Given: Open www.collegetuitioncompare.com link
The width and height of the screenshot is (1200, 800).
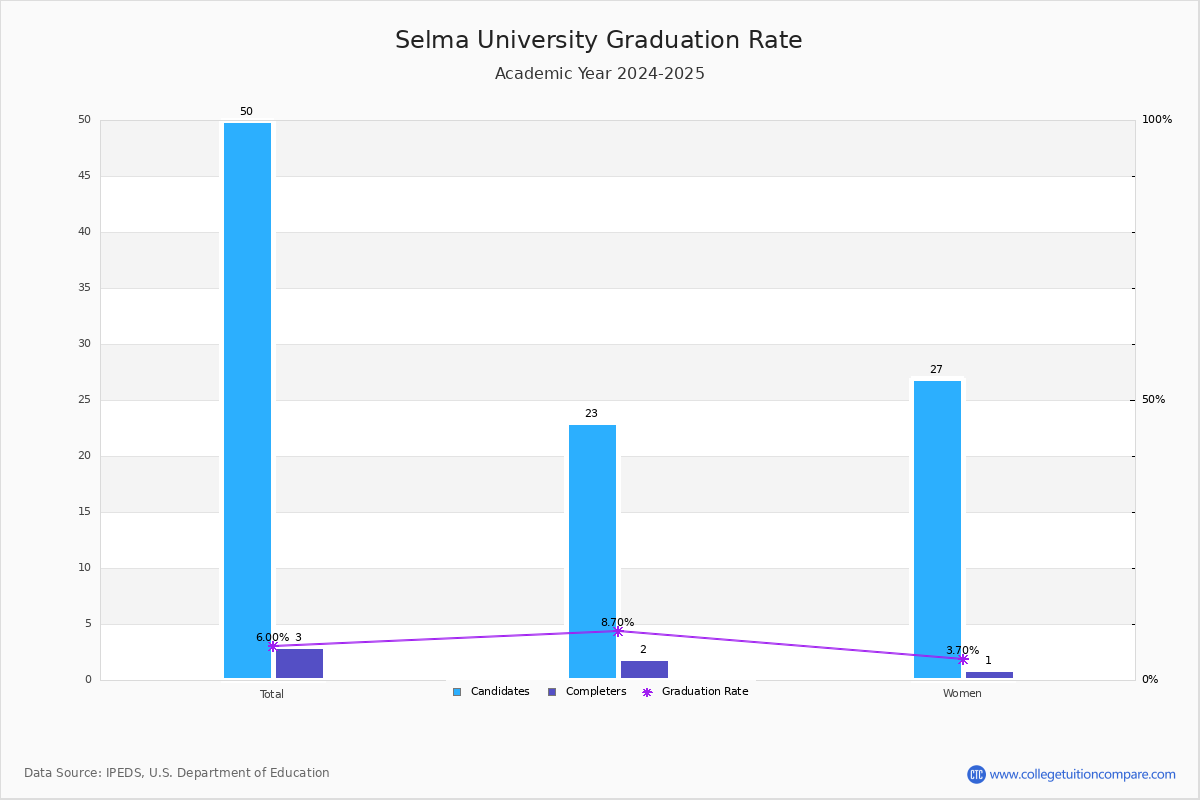Looking at the screenshot, I should pos(1082,774).
